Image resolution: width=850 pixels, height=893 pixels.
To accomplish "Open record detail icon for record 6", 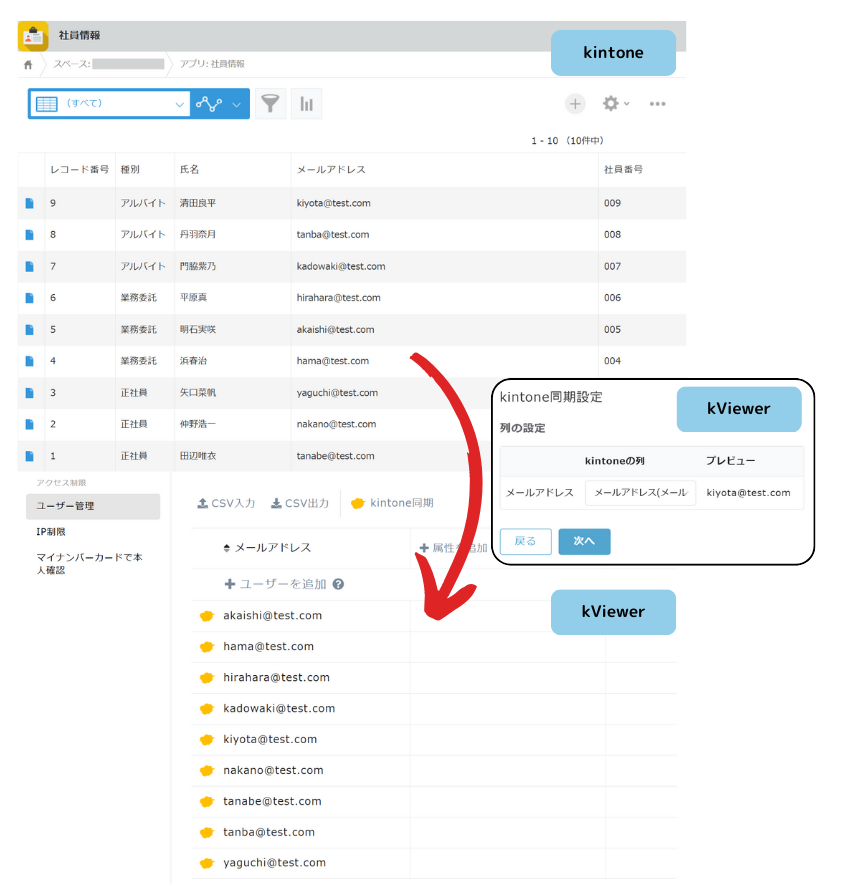I will pyautogui.click(x=30, y=298).
